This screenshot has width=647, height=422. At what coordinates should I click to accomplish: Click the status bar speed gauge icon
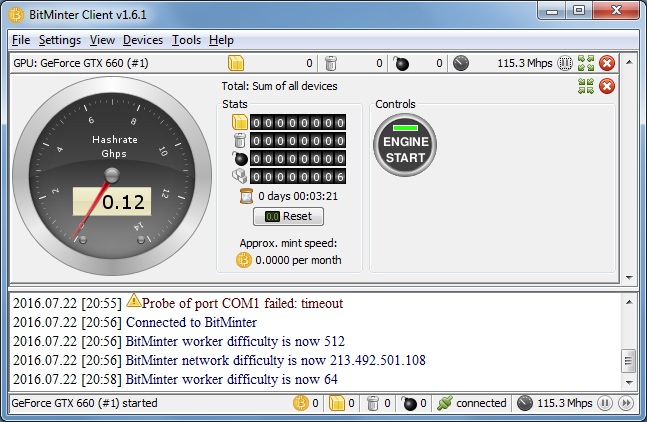point(524,403)
